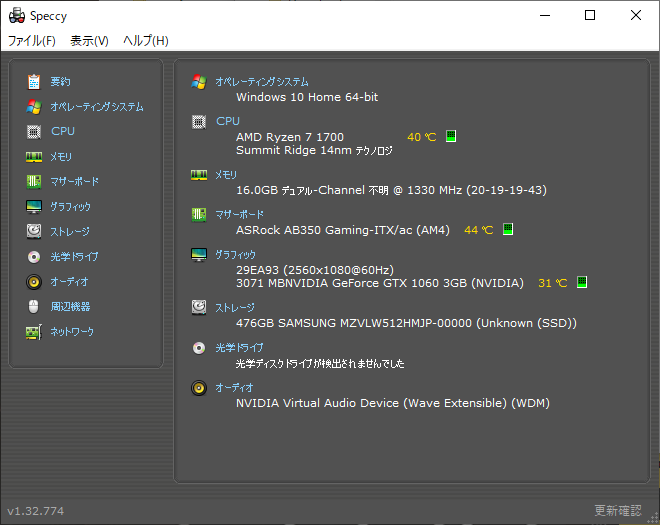
Task: Click the Summary clipboard icon in sidebar
Action: [x=34, y=81]
